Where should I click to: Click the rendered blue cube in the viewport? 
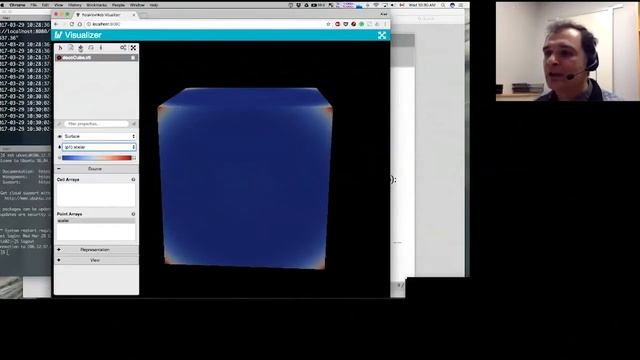(245, 179)
